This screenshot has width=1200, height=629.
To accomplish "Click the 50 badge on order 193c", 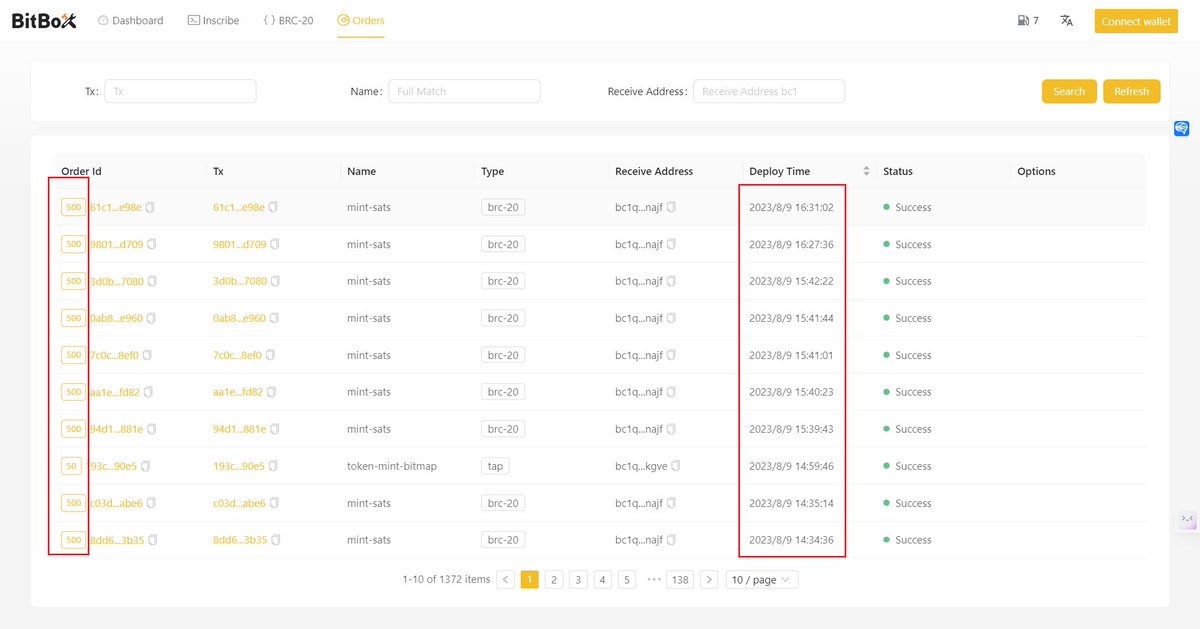I will [73, 466].
